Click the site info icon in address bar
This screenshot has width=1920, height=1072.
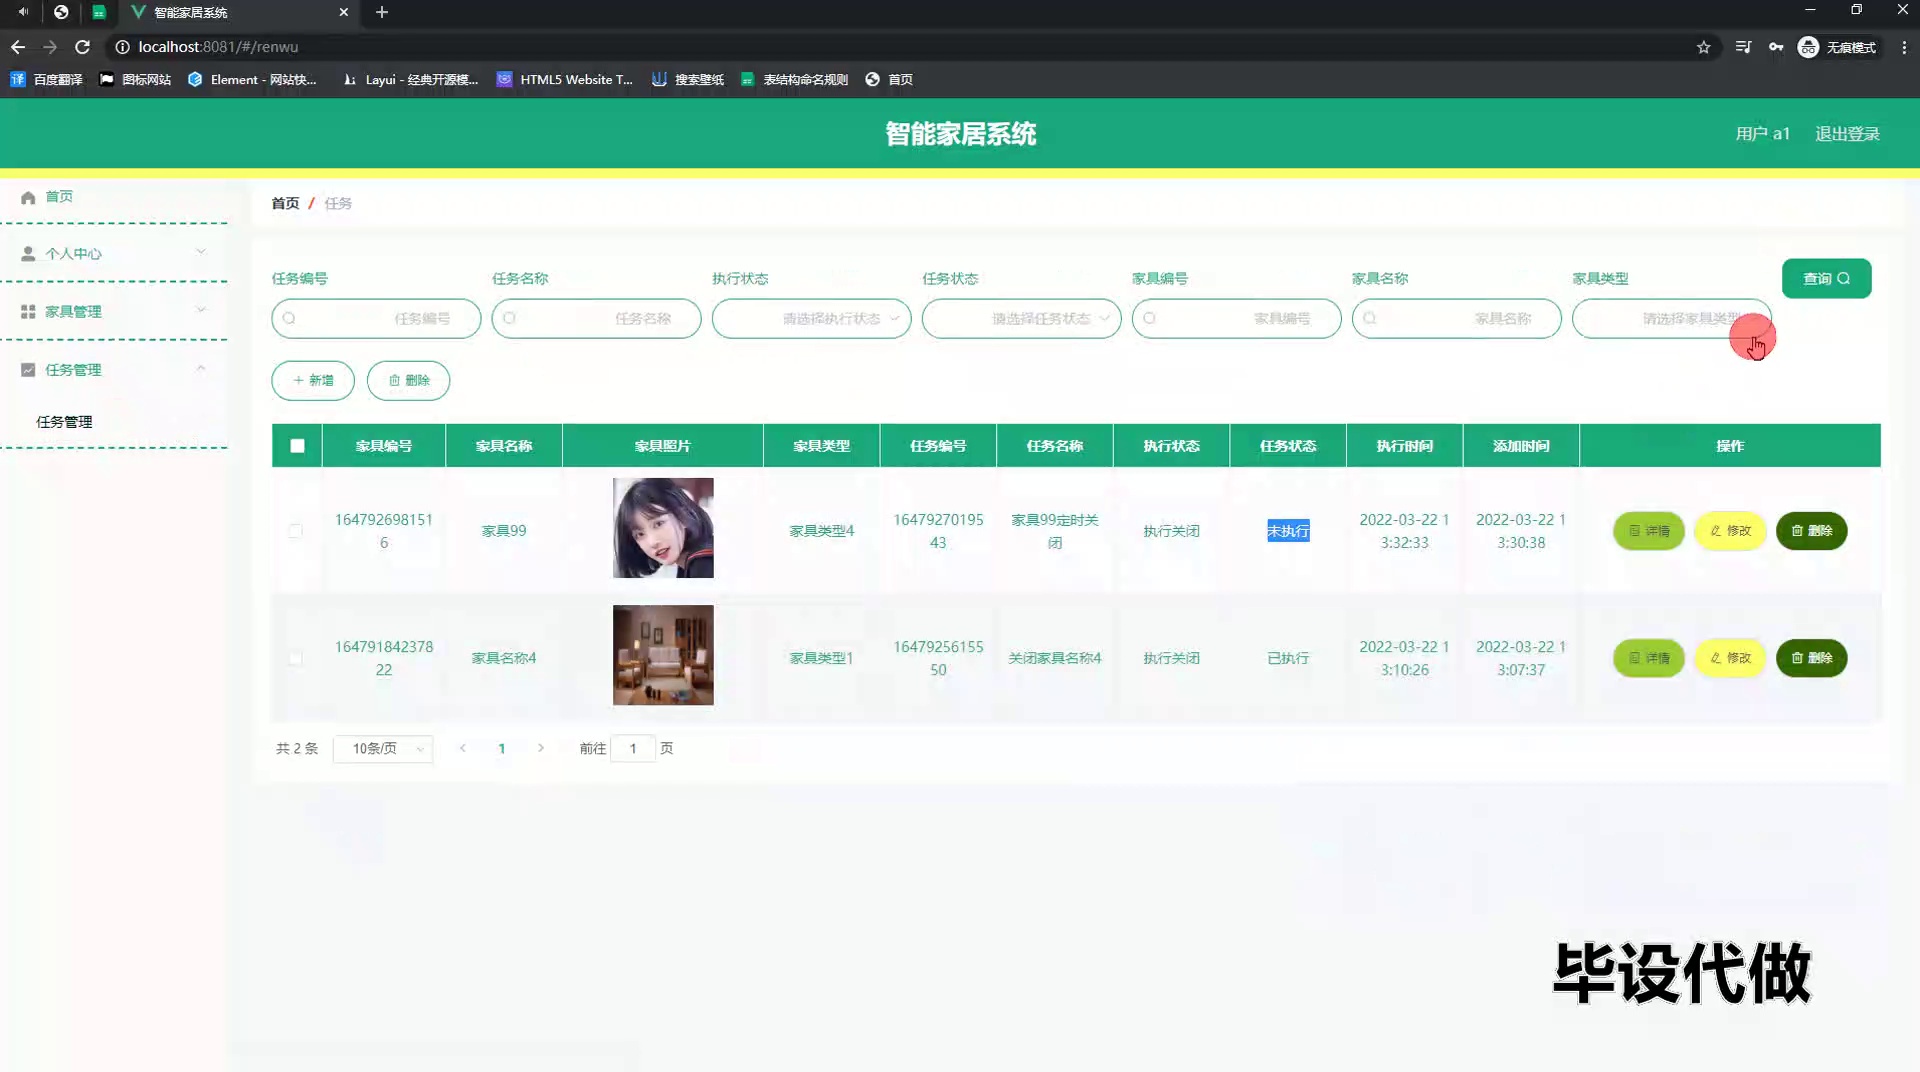pyautogui.click(x=122, y=47)
